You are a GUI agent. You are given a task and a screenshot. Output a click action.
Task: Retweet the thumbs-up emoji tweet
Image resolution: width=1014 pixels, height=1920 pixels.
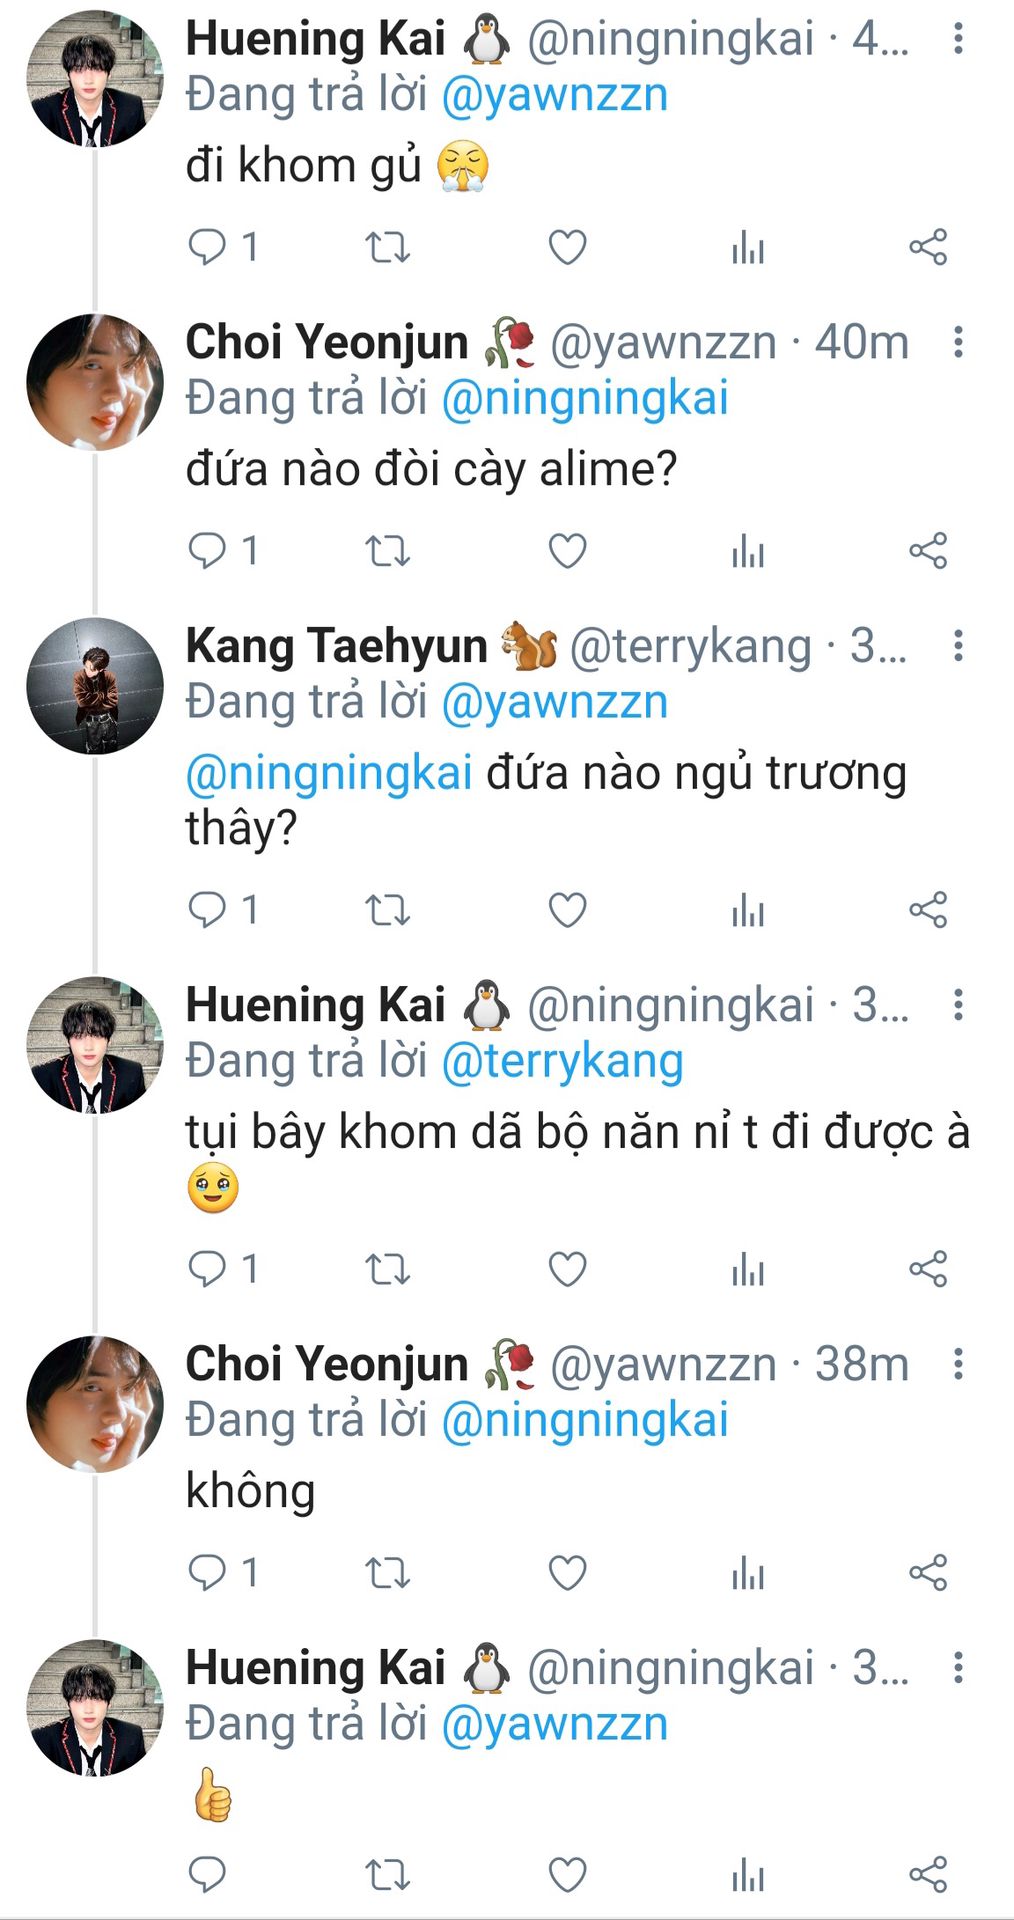[387, 1875]
